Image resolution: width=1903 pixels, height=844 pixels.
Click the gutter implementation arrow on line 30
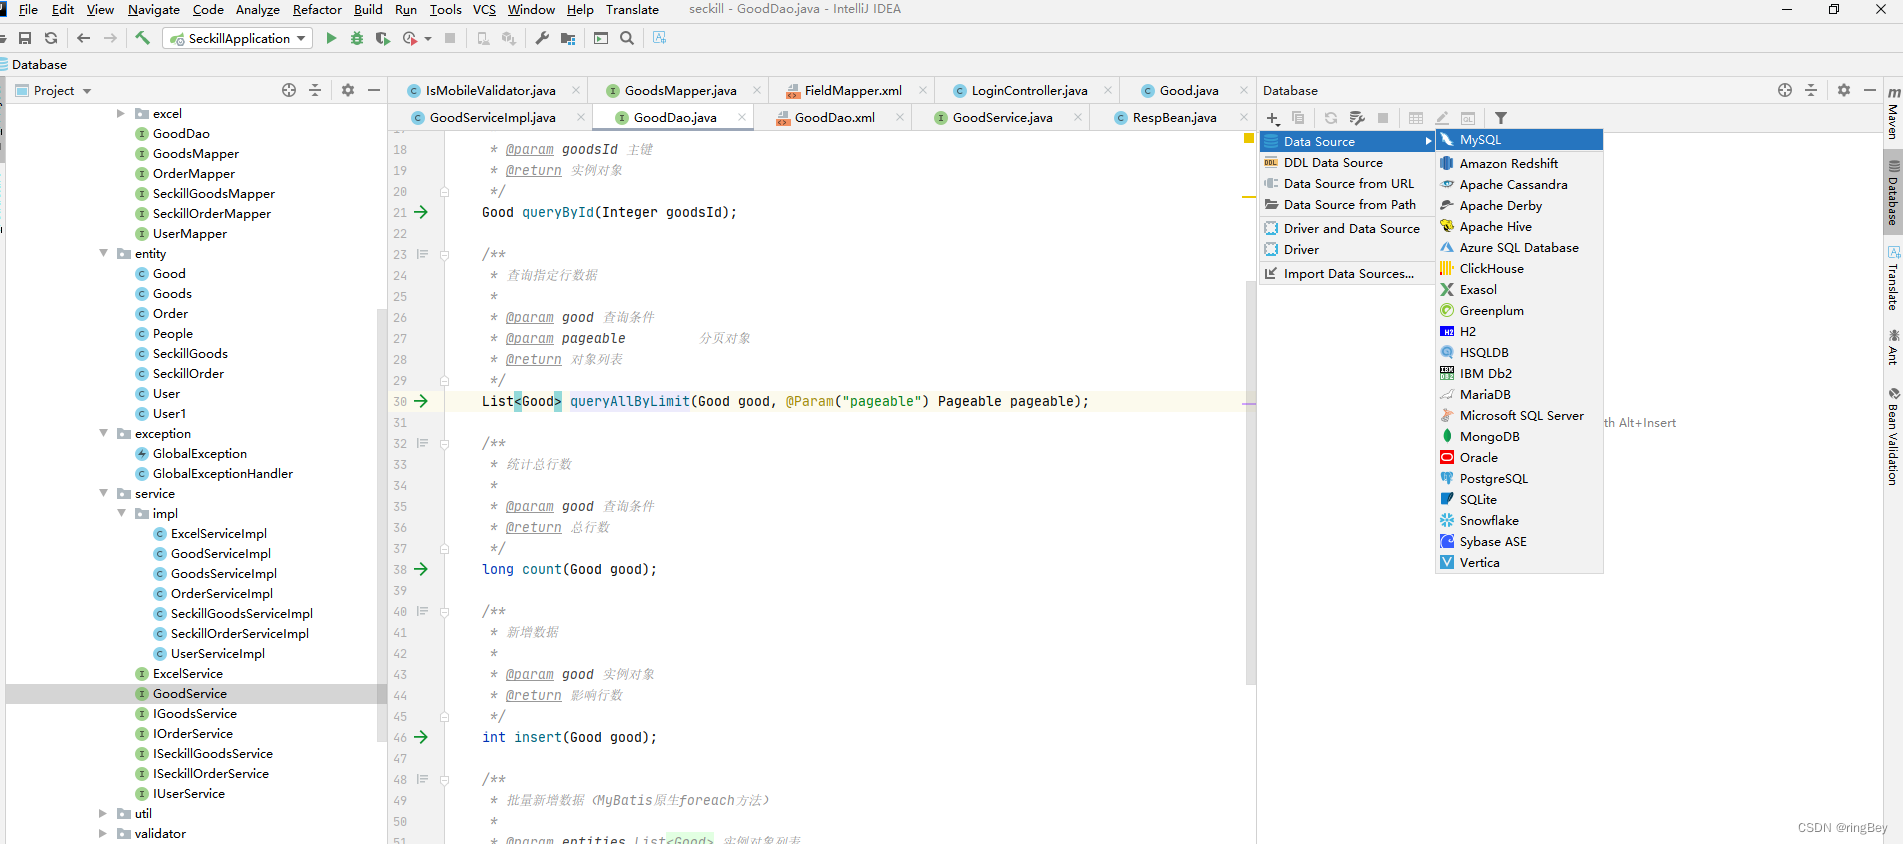pyautogui.click(x=421, y=401)
